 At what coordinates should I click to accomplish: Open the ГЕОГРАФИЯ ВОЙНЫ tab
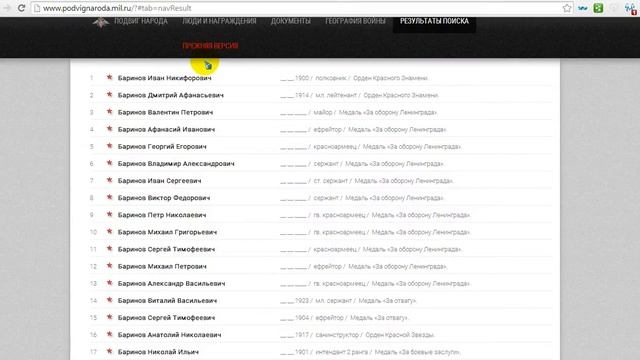(x=355, y=21)
